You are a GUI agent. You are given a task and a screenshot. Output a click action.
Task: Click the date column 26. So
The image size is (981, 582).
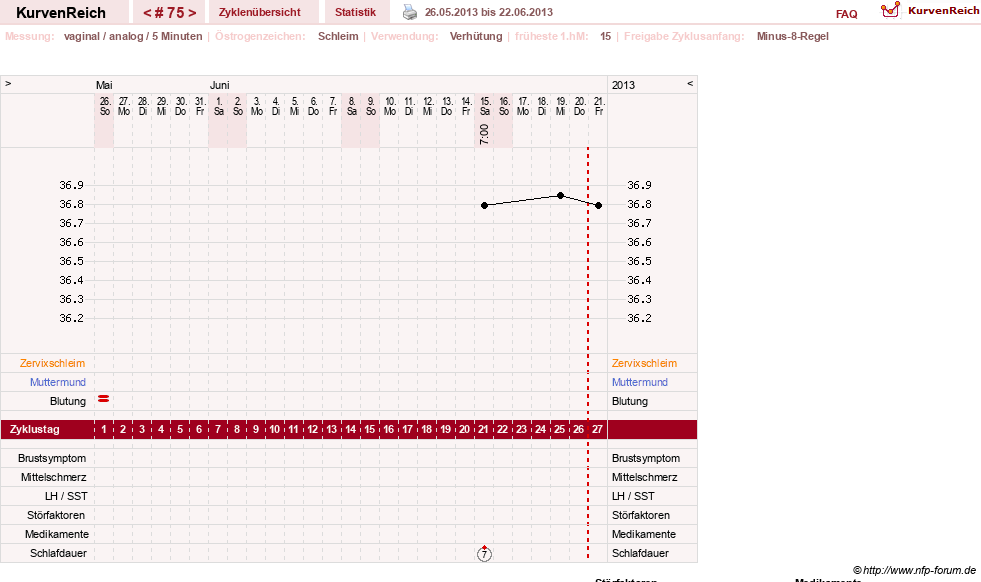104,106
